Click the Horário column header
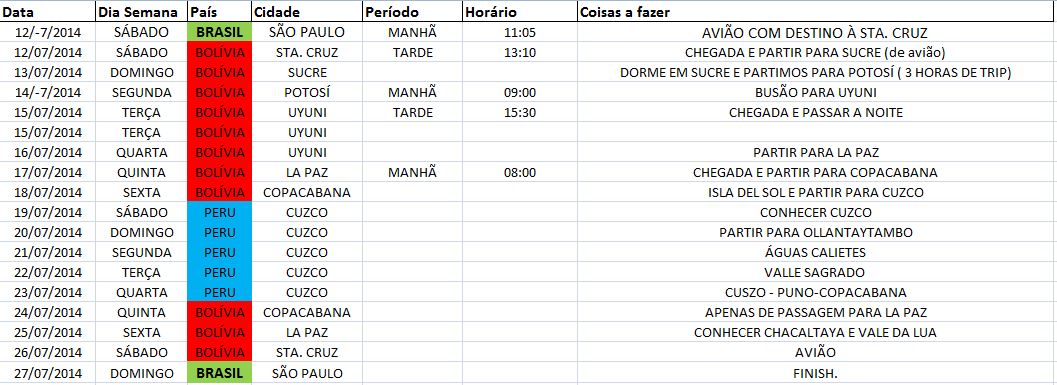The width and height of the screenshot is (1057, 385). tap(520, 12)
